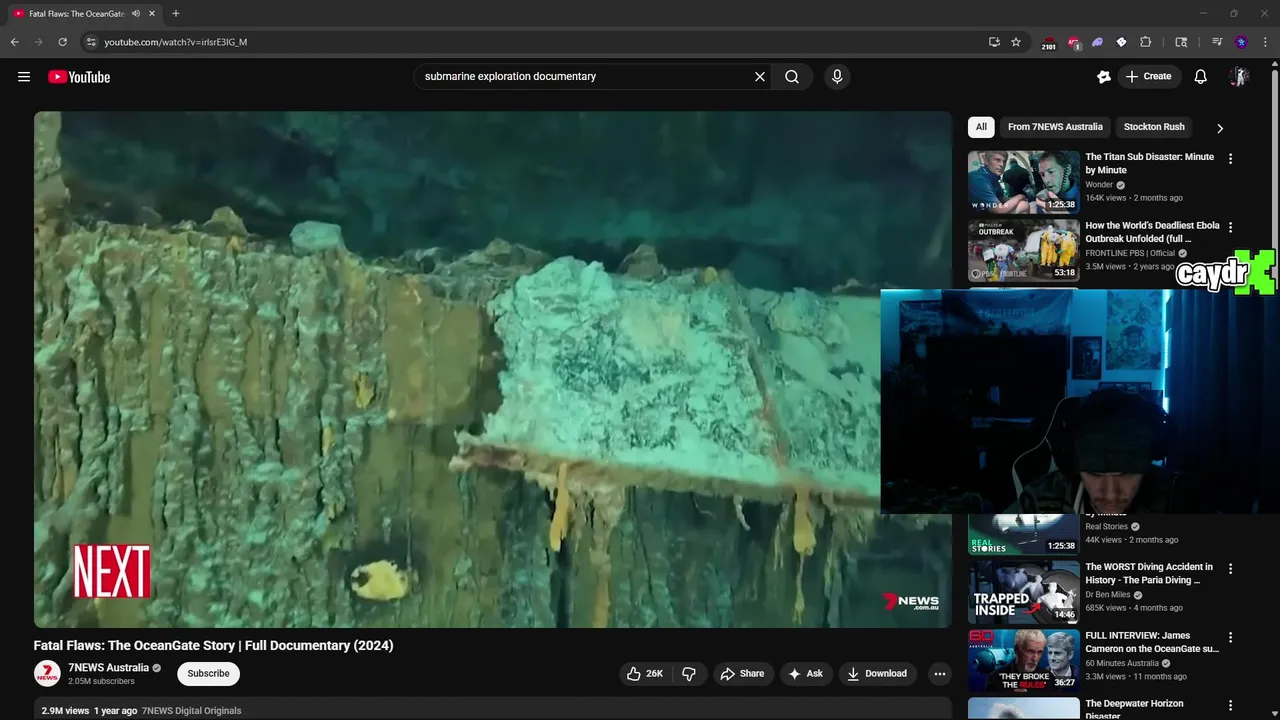Open the 60 Minutes Australia channel link
Image resolution: width=1280 pixels, height=720 pixels.
[x=1122, y=662]
